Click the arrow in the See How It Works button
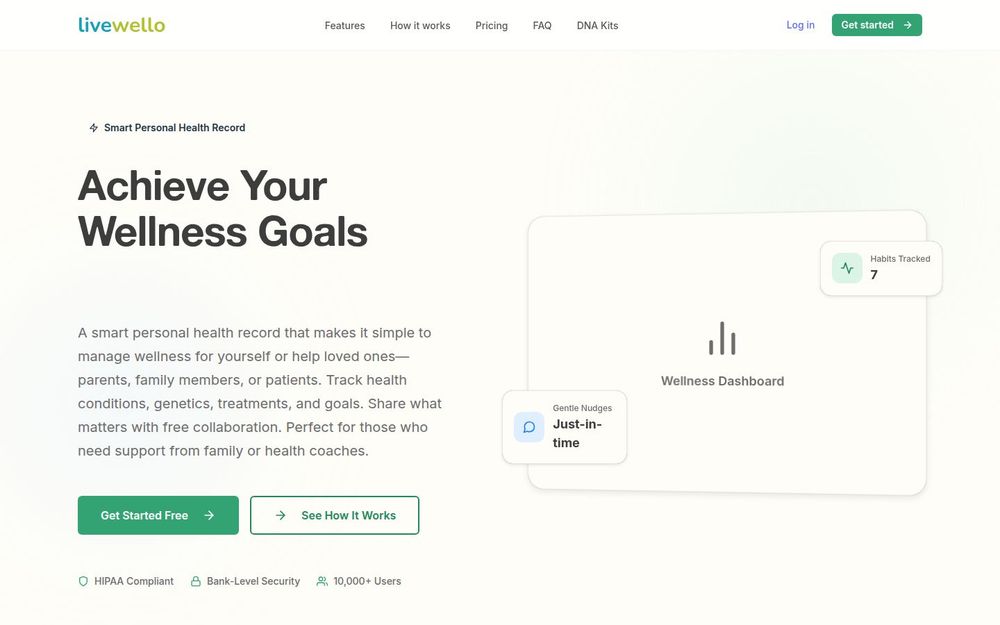Screen dimensions: 1000x625 click(281, 515)
